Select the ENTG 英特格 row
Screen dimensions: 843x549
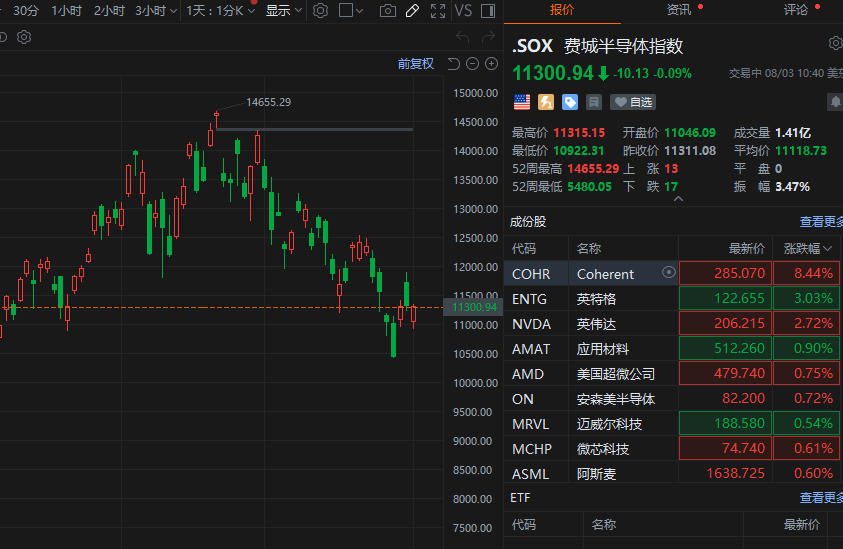(673, 298)
